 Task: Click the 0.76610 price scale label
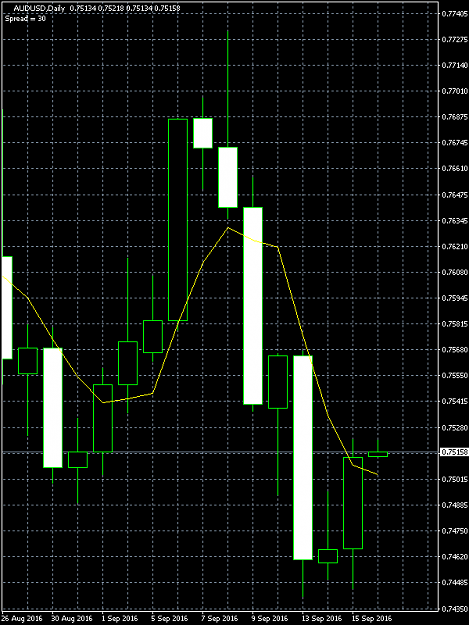(455, 169)
